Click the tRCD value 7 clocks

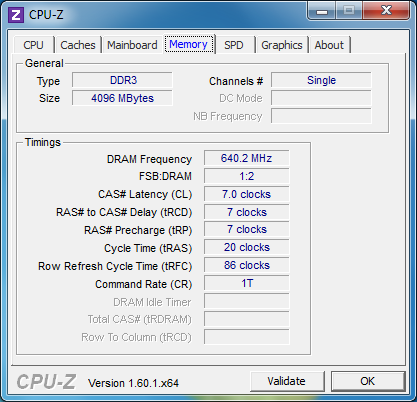[247, 212]
